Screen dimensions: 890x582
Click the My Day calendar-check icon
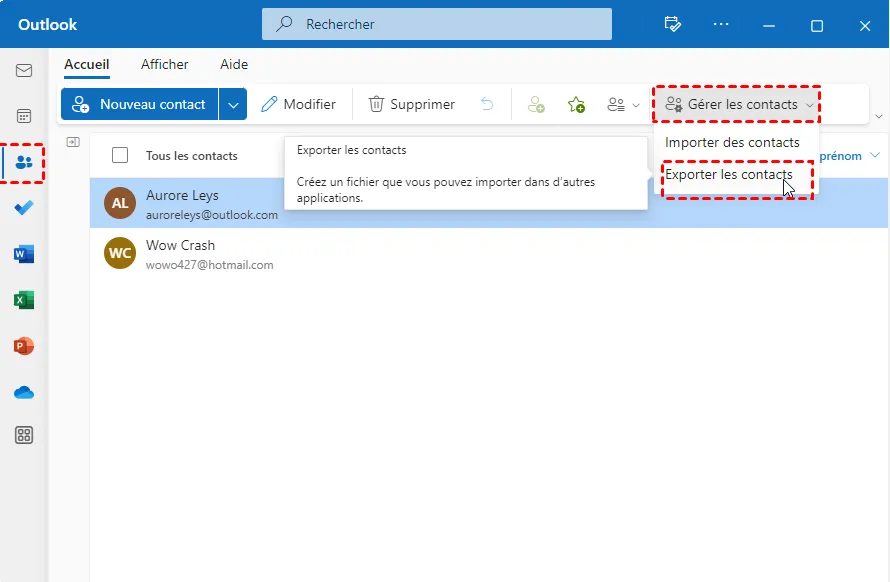tap(673, 24)
